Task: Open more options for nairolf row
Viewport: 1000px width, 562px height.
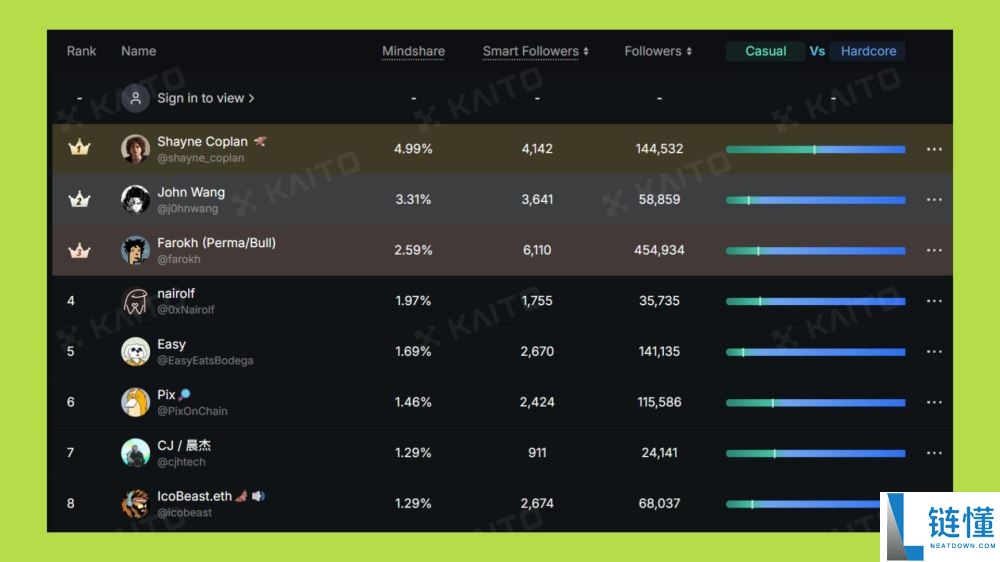Action: pos(934,301)
